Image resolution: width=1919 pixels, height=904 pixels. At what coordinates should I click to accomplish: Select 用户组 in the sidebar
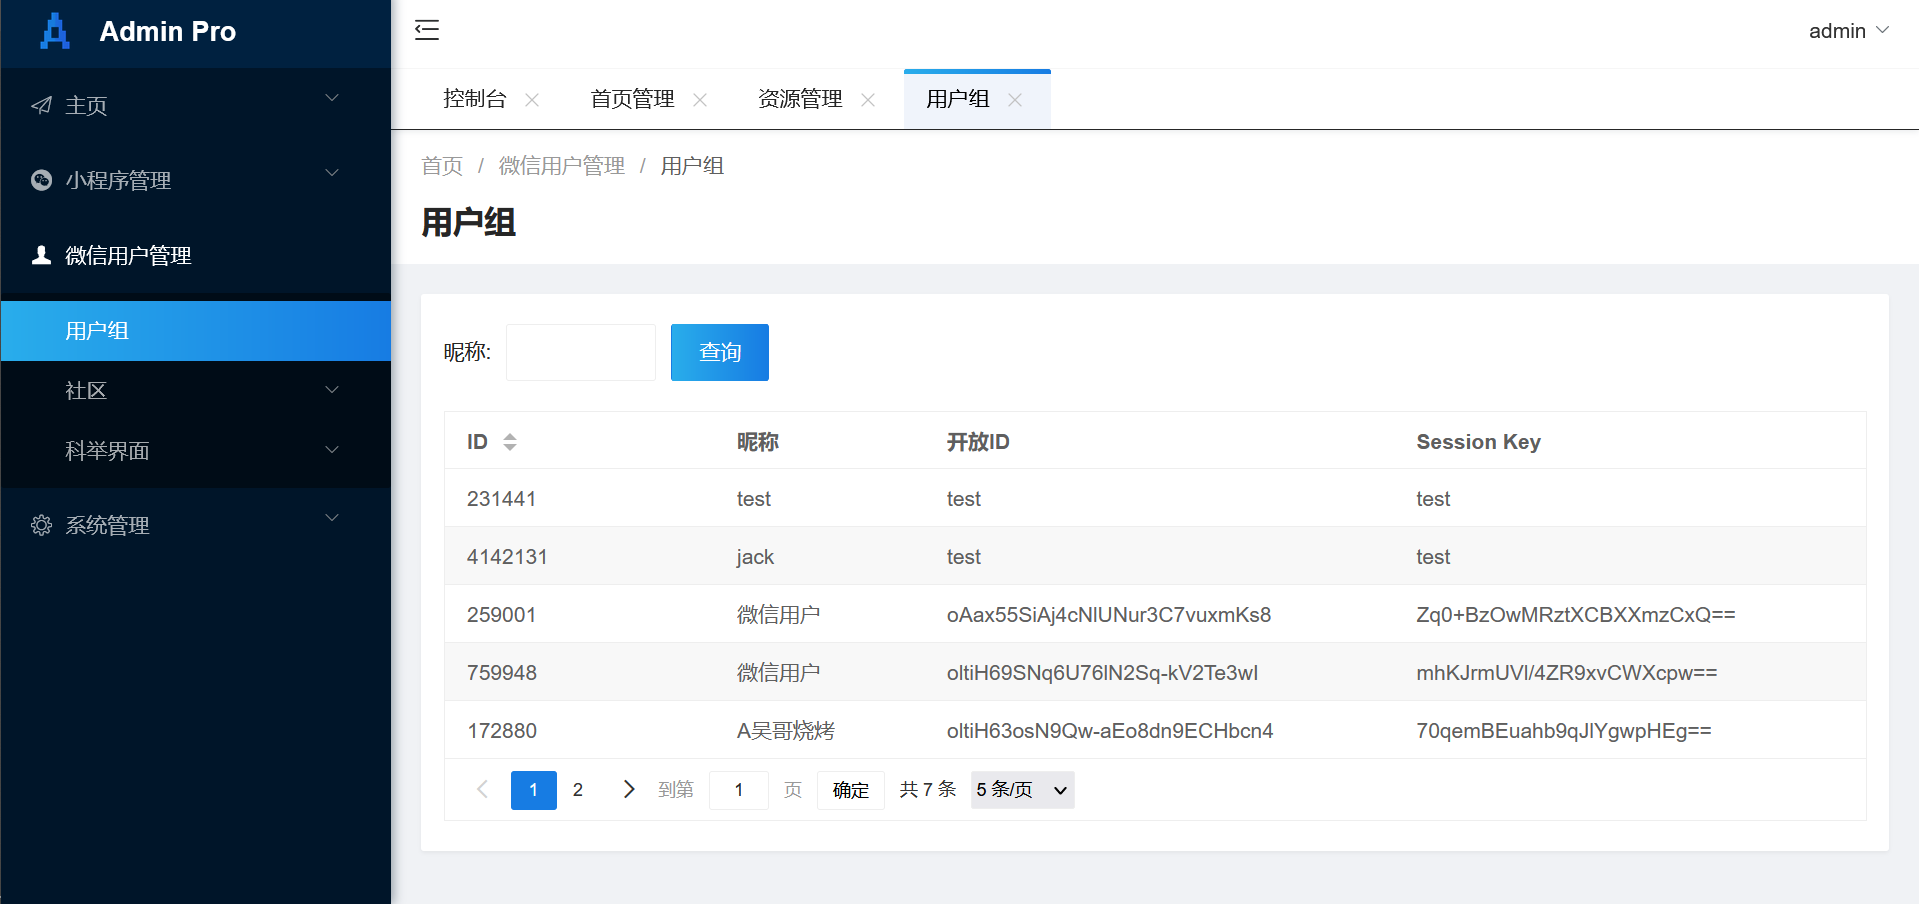click(196, 330)
